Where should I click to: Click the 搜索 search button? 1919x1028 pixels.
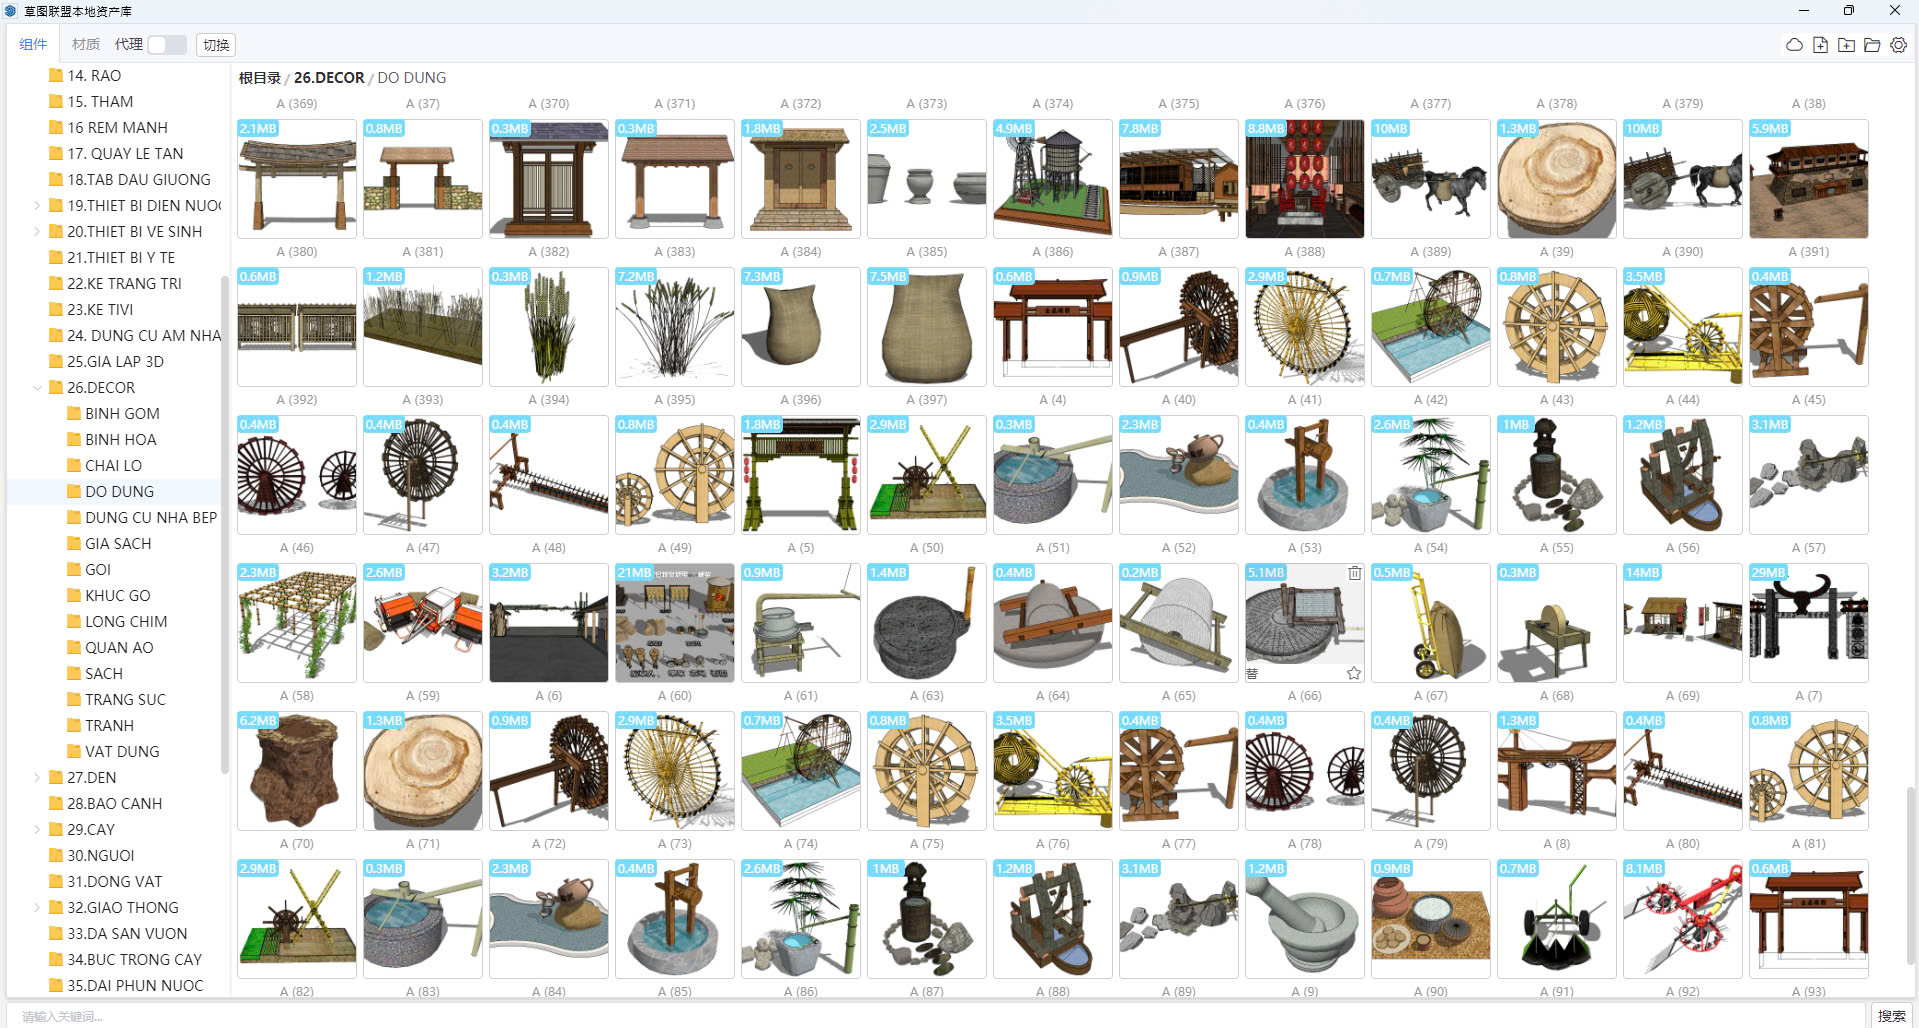click(1890, 1015)
